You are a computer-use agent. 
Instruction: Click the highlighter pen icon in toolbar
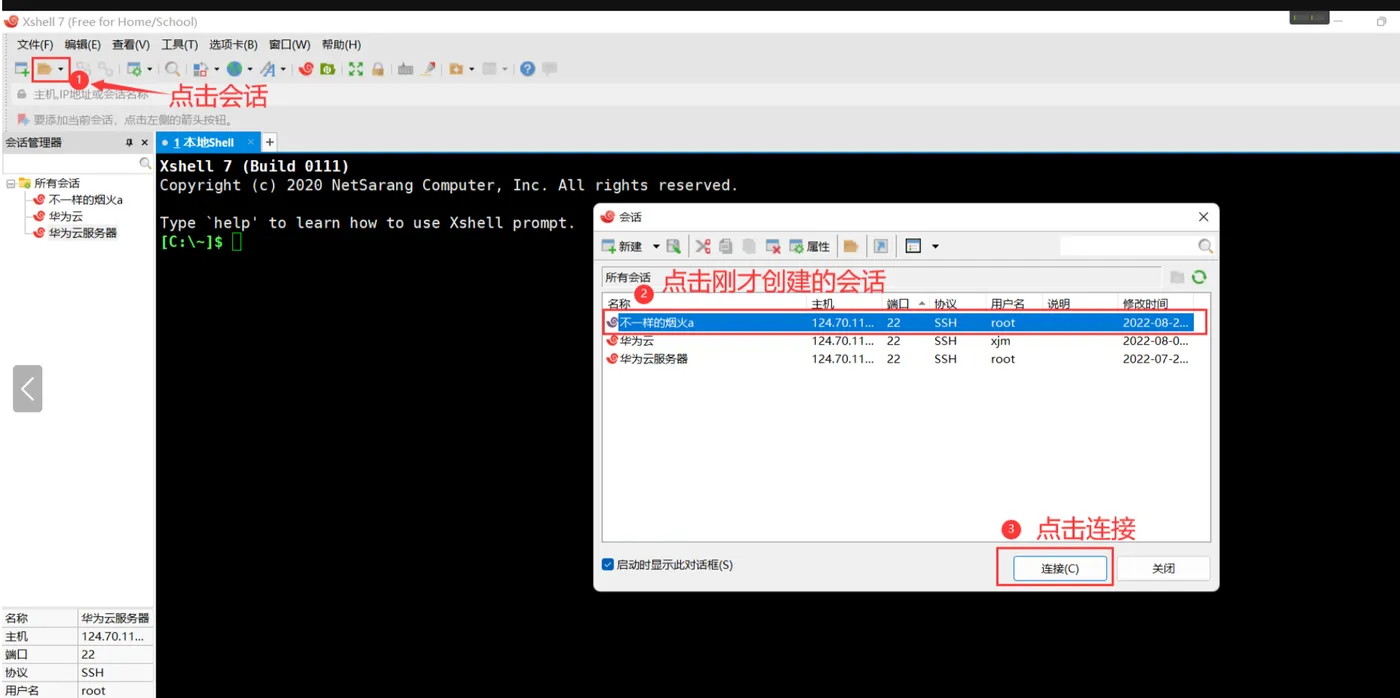point(429,69)
